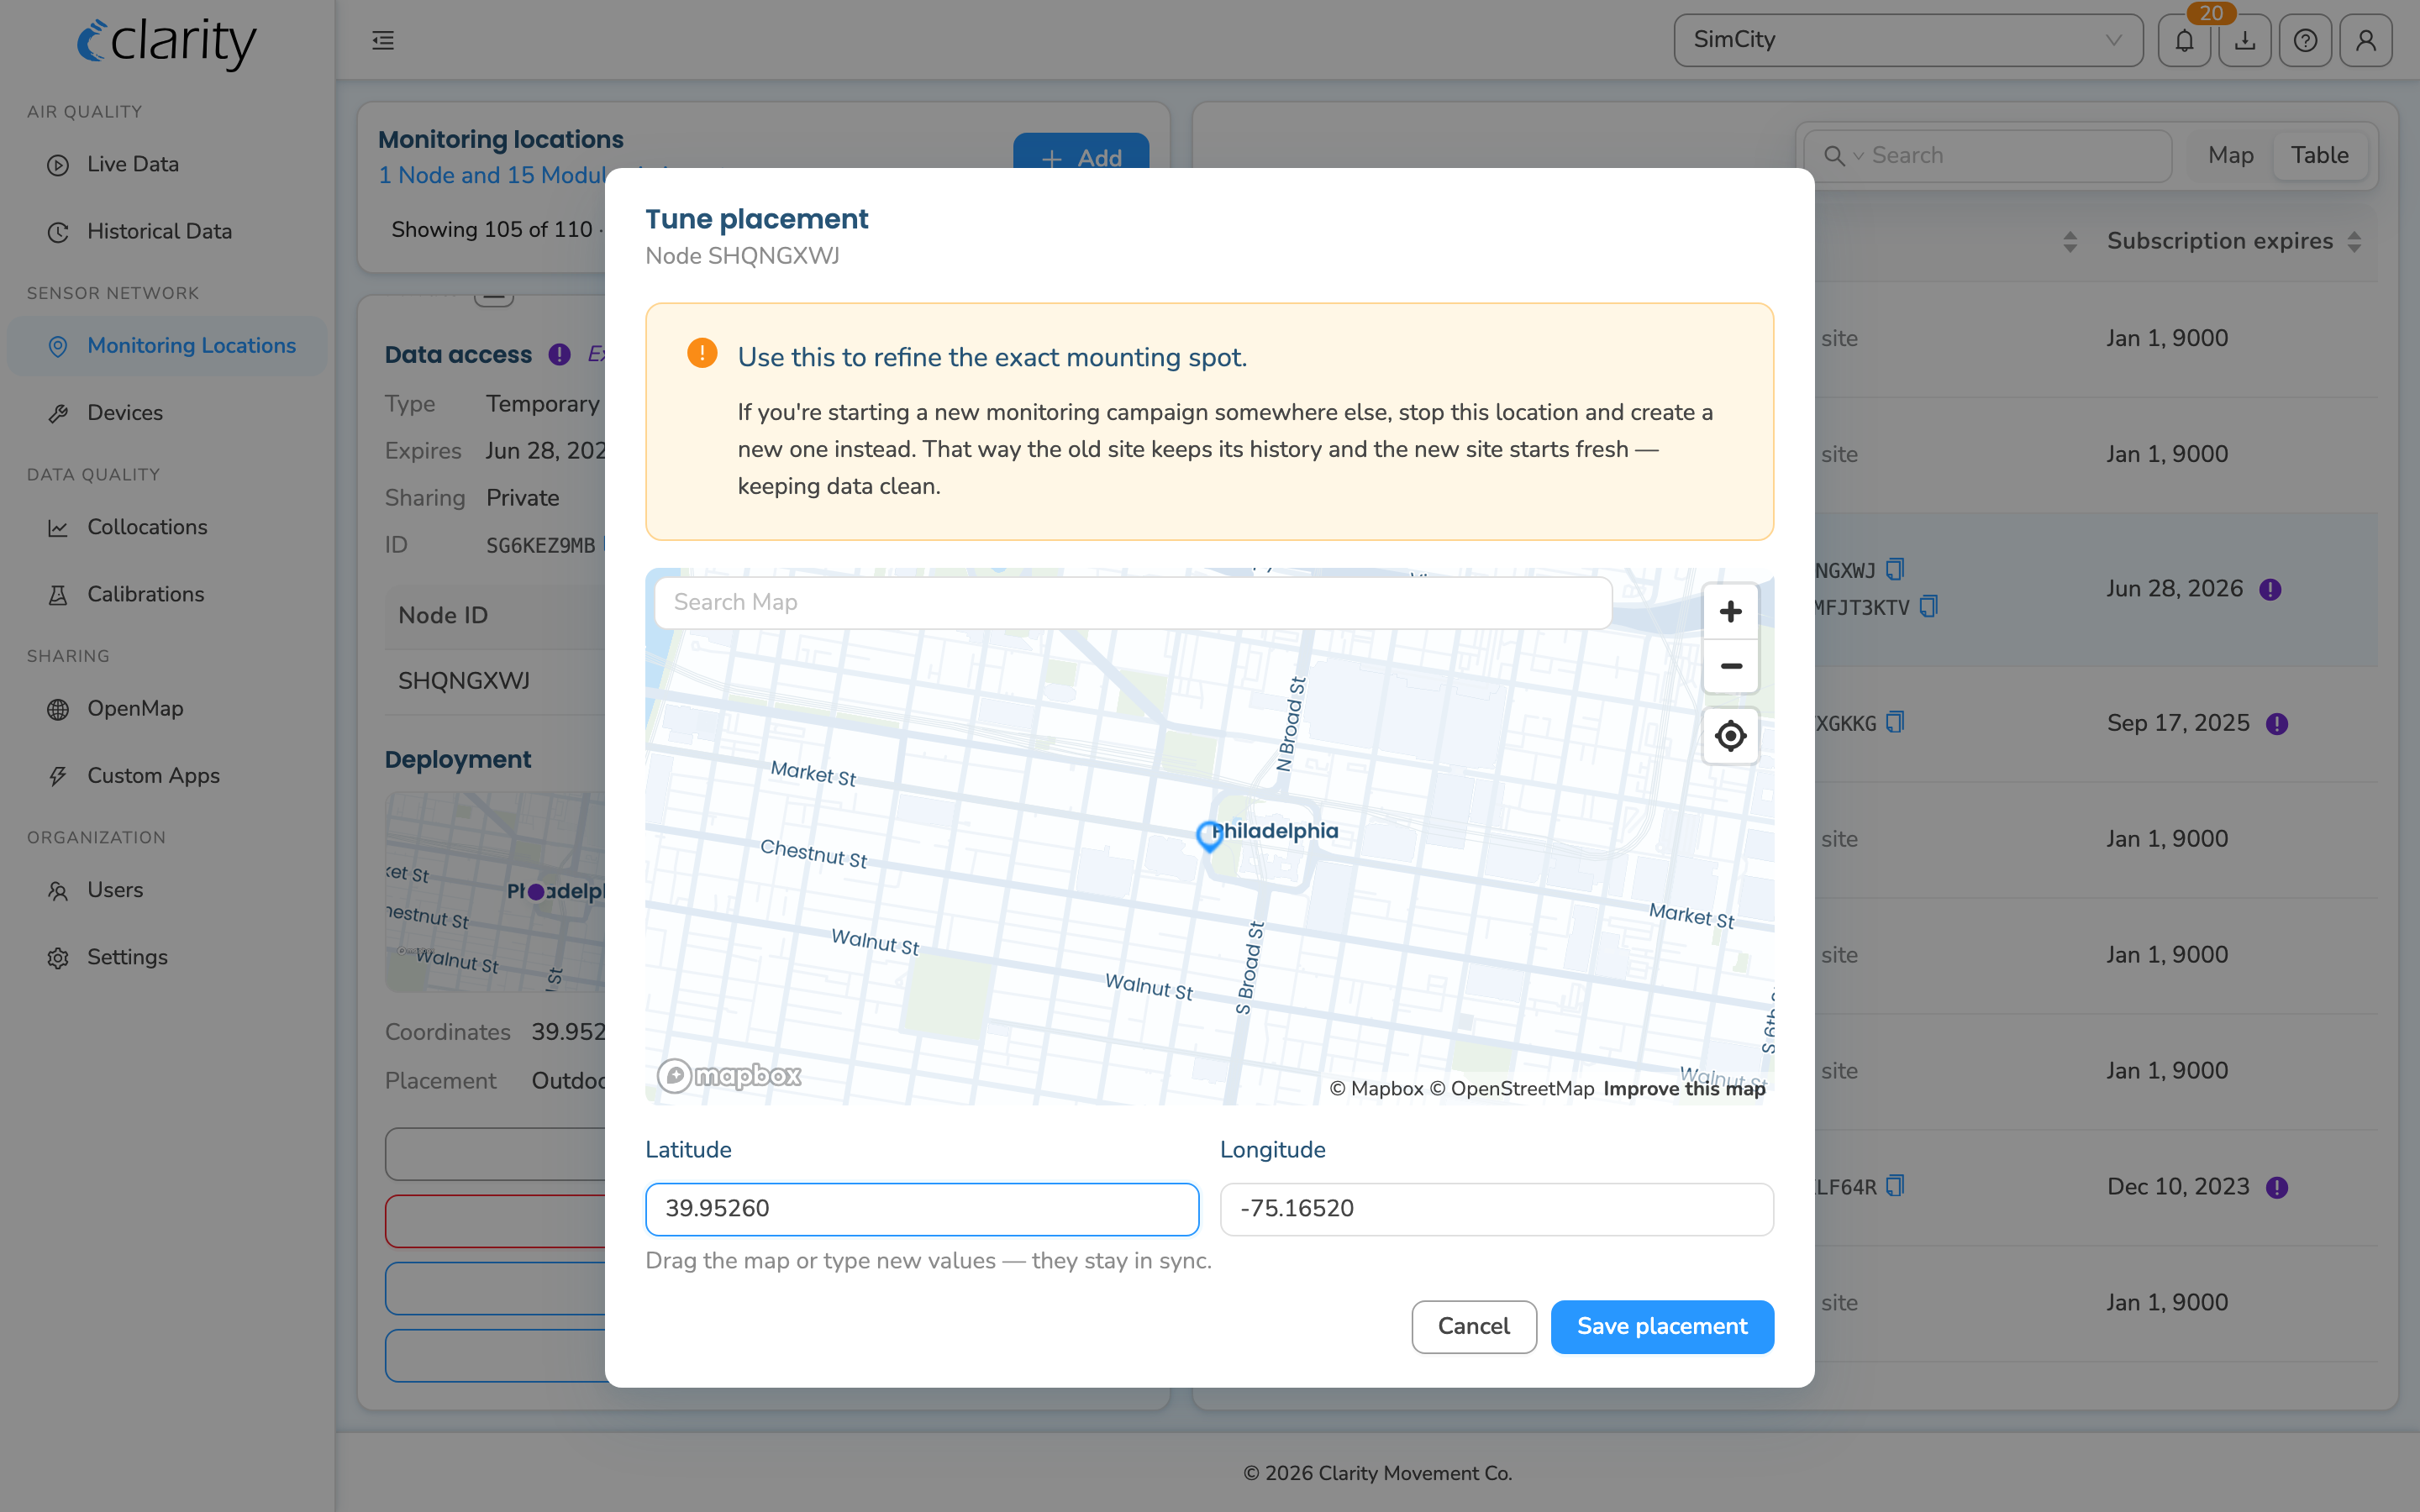The width and height of the screenshot is (2420, 1512).
Task: Zoom out on the placement map
Action: point(1730,666)
